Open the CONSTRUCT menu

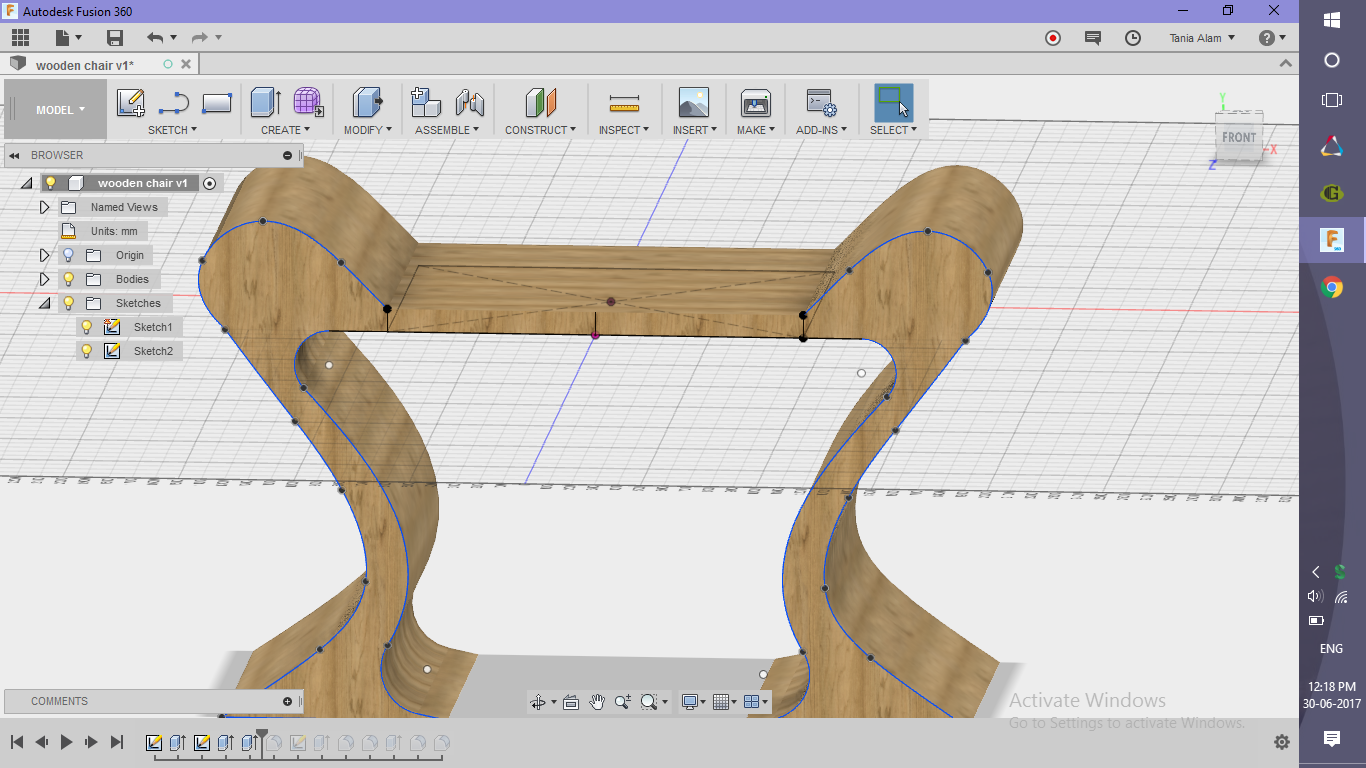pyautogui.click(x=540, y=130)
